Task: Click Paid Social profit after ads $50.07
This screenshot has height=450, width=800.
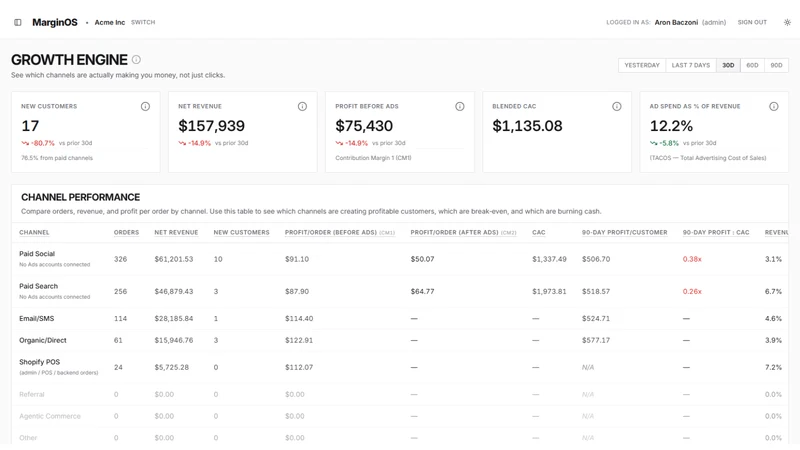Action: [422, 259]
